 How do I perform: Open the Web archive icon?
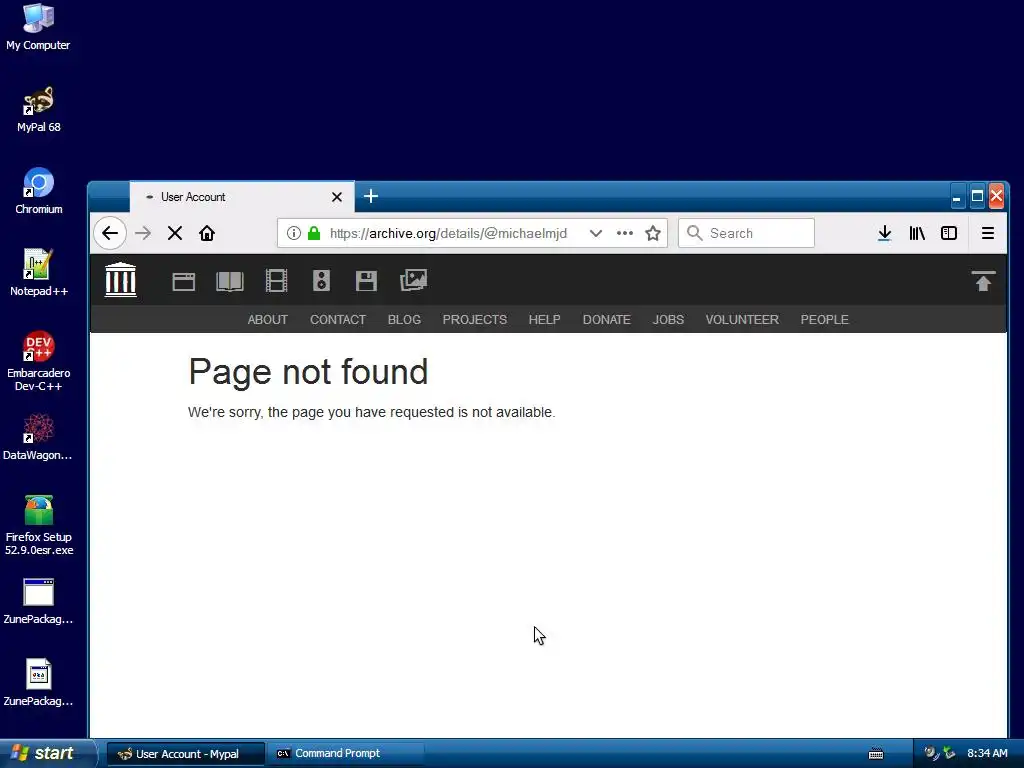[x=184, y=281]
